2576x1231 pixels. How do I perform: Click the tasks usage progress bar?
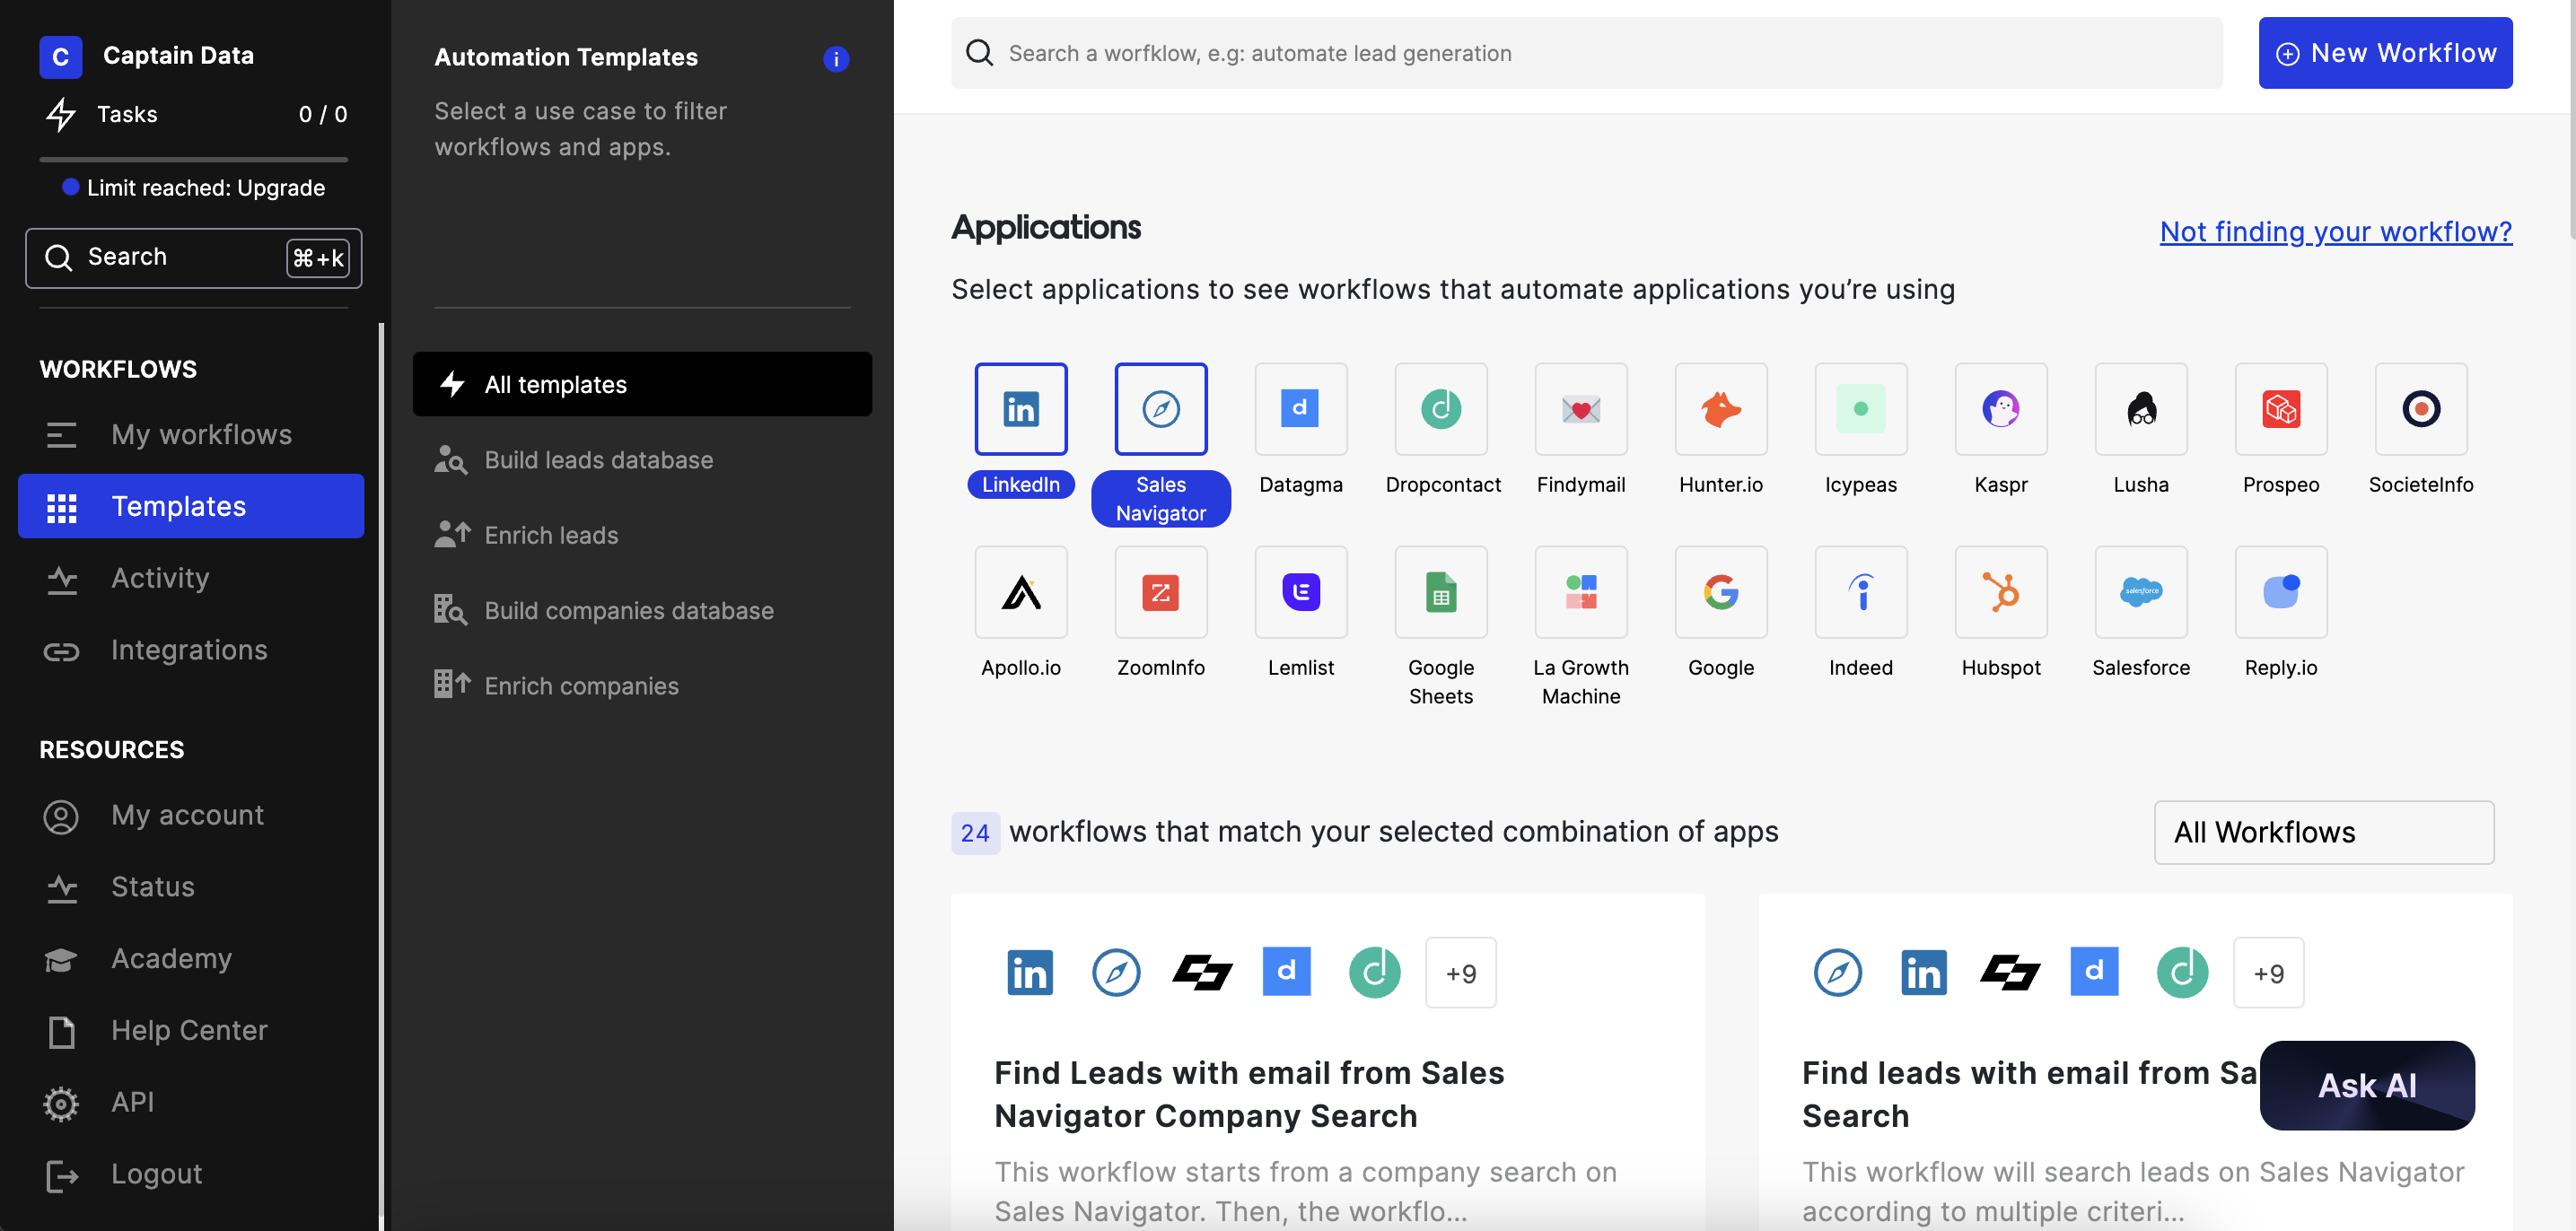click(193, 159)
